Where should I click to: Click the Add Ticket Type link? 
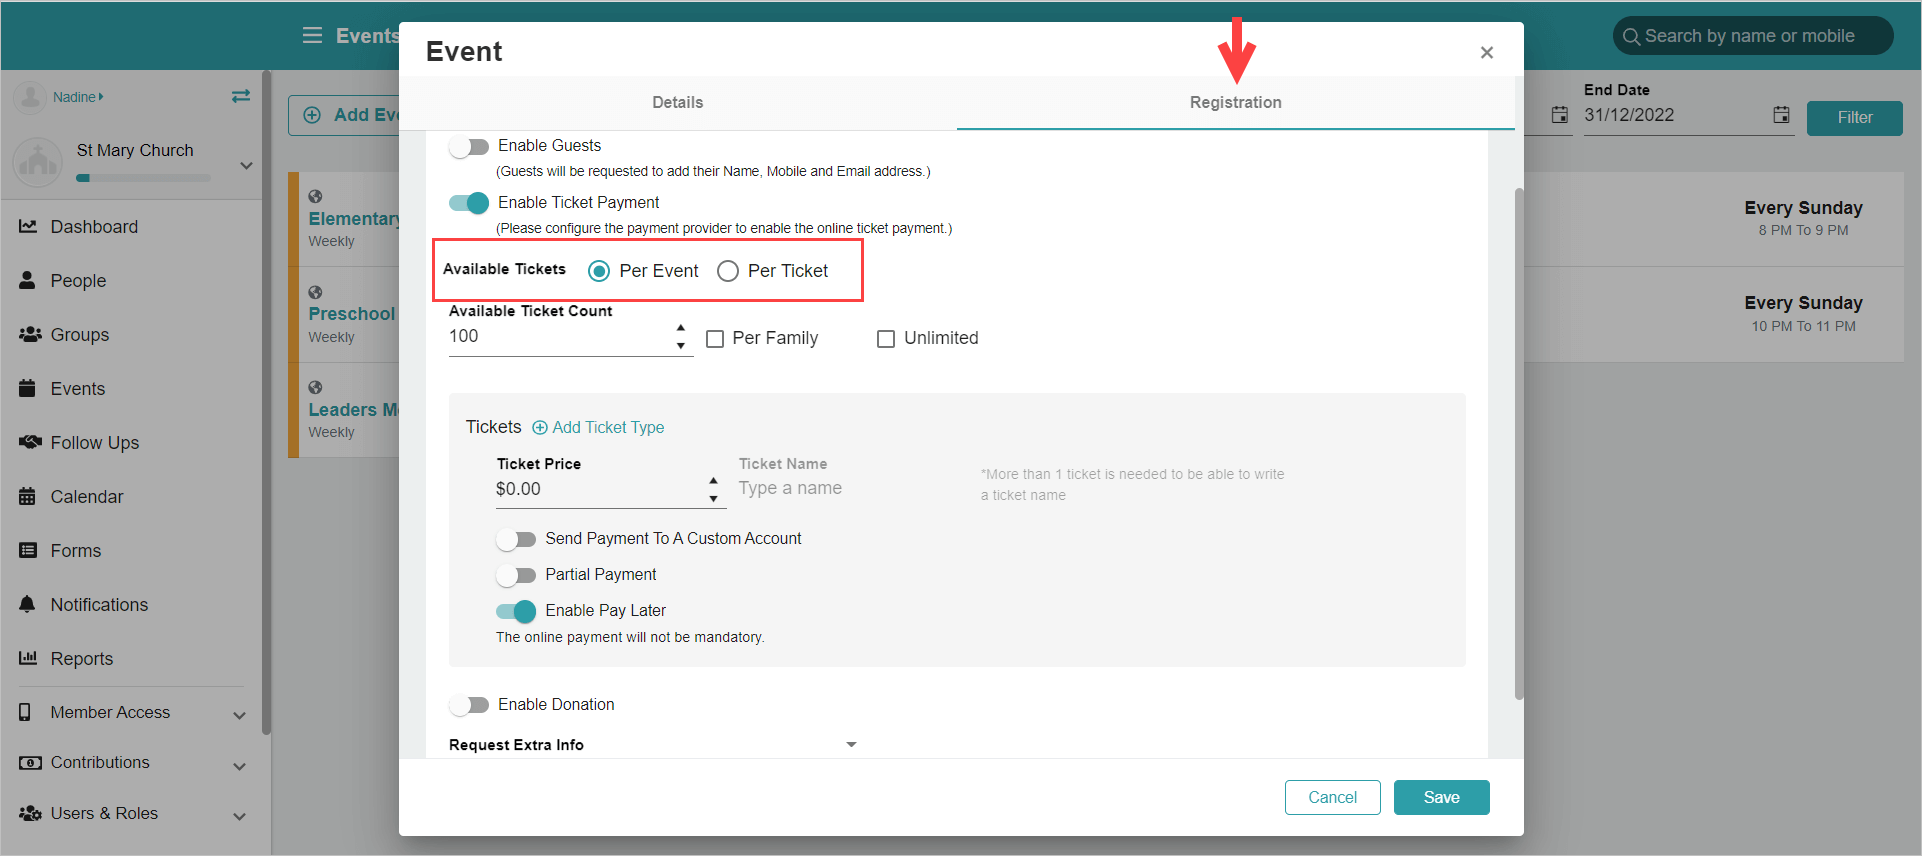coord(598,427)
